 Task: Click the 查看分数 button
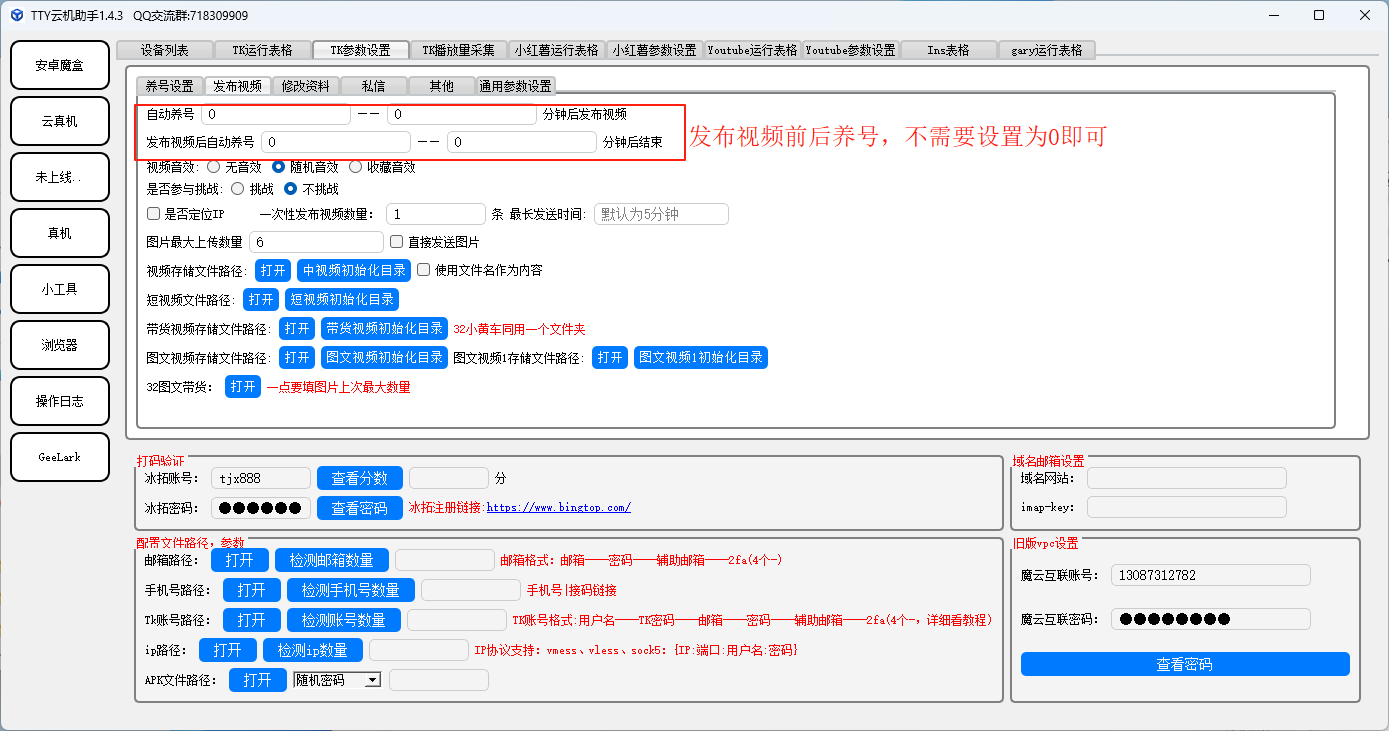tap(360, 478)
